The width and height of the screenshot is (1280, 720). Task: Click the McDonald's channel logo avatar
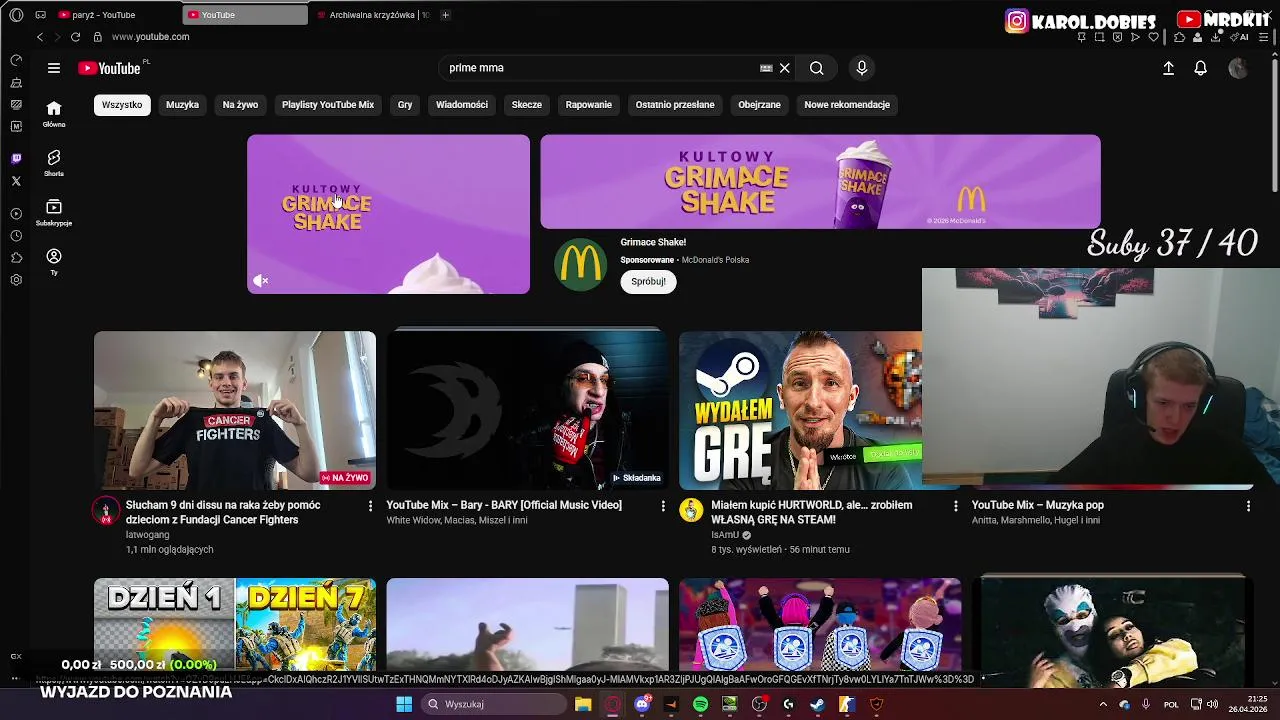click(x=580, y=265)
